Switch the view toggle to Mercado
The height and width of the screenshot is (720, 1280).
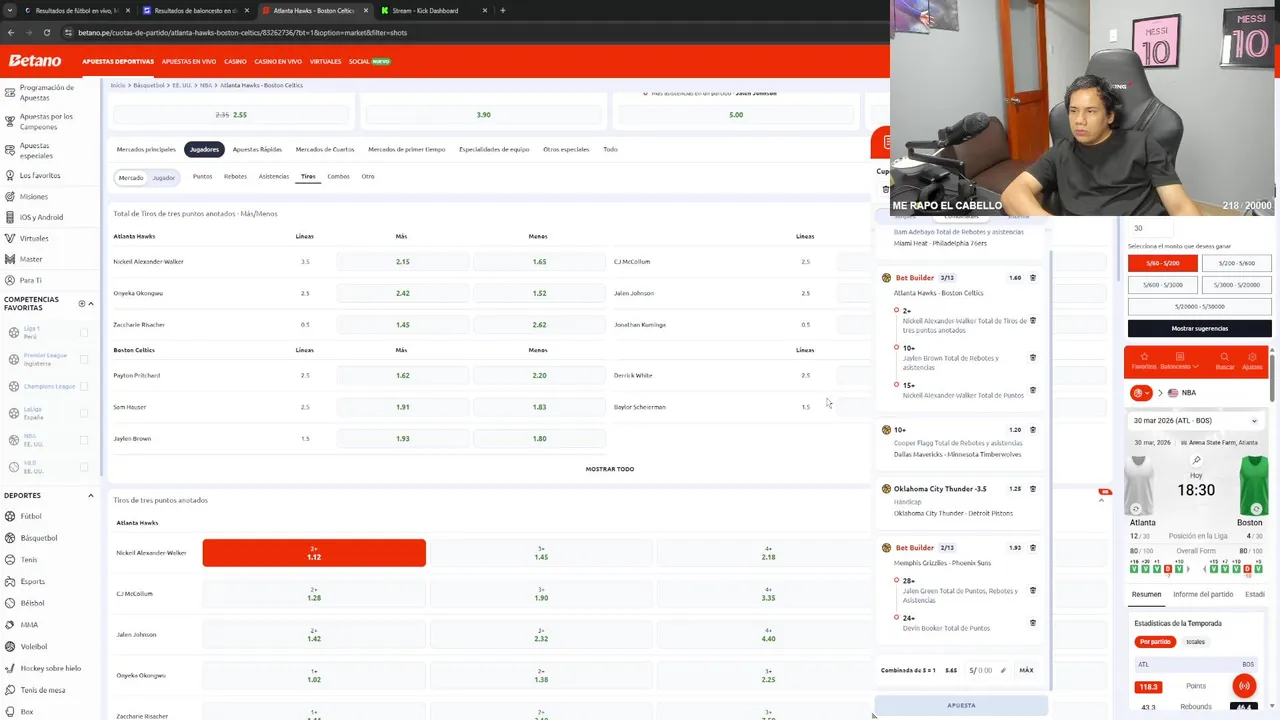[131, 177]
